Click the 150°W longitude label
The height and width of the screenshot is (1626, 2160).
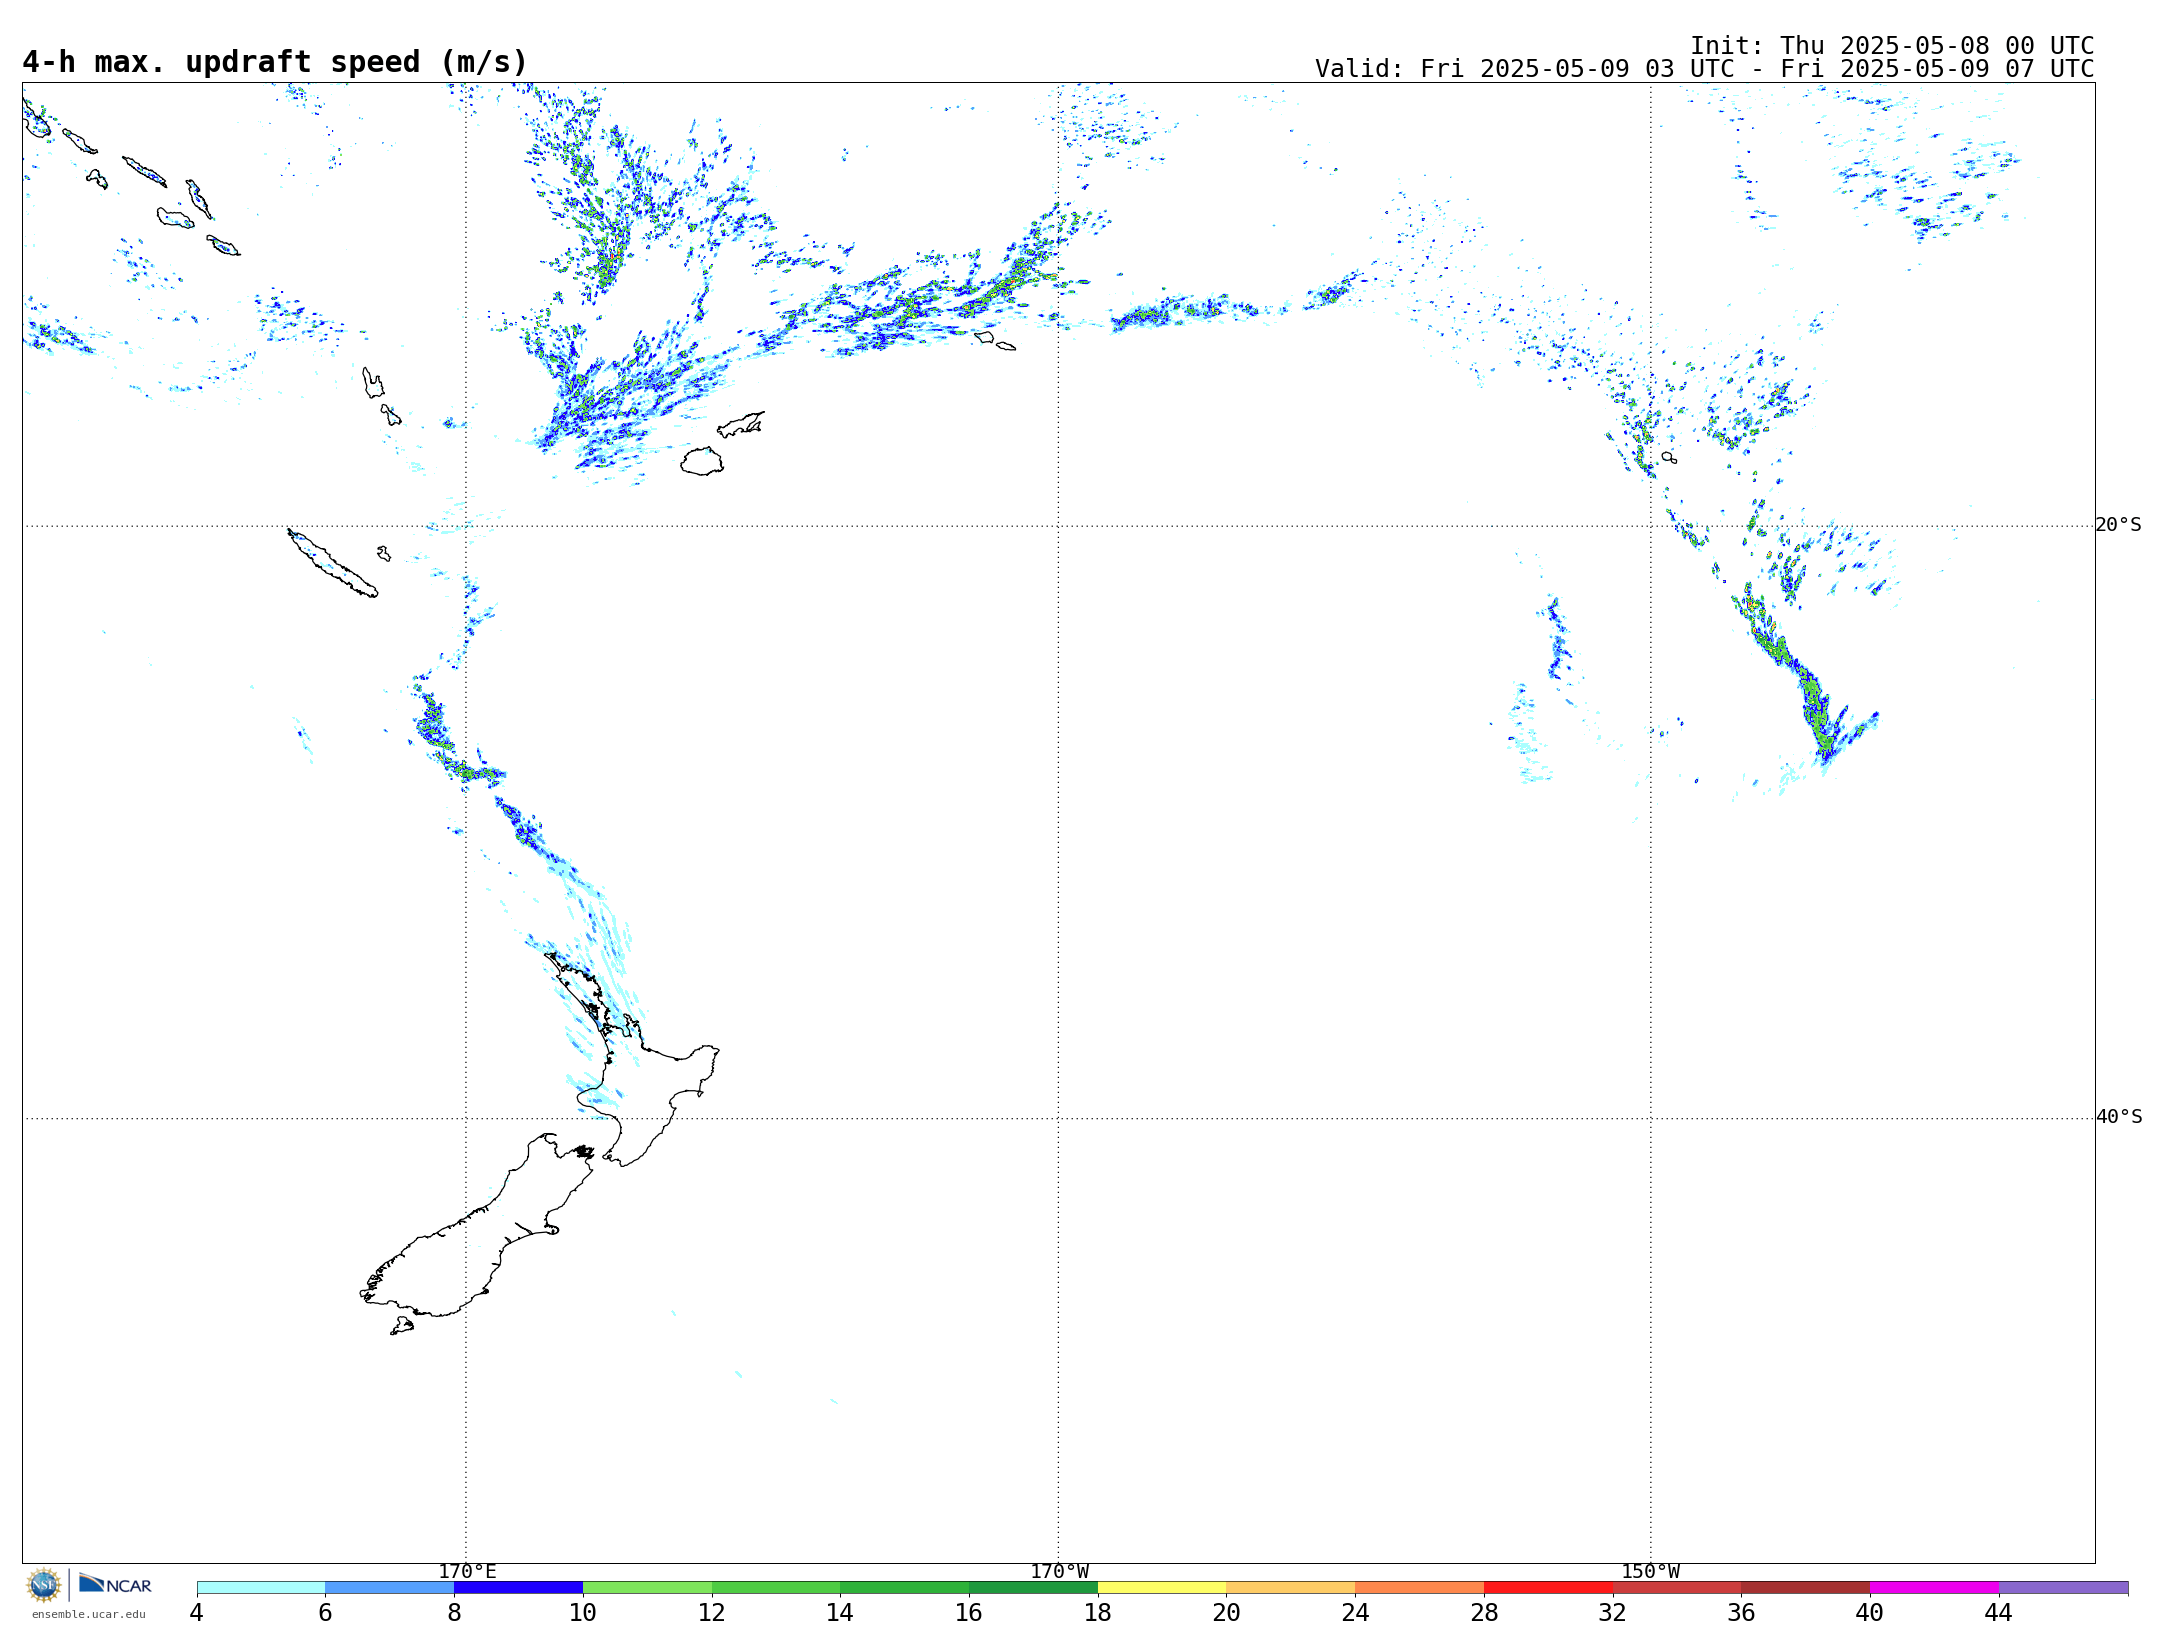click(1650, 1572)
